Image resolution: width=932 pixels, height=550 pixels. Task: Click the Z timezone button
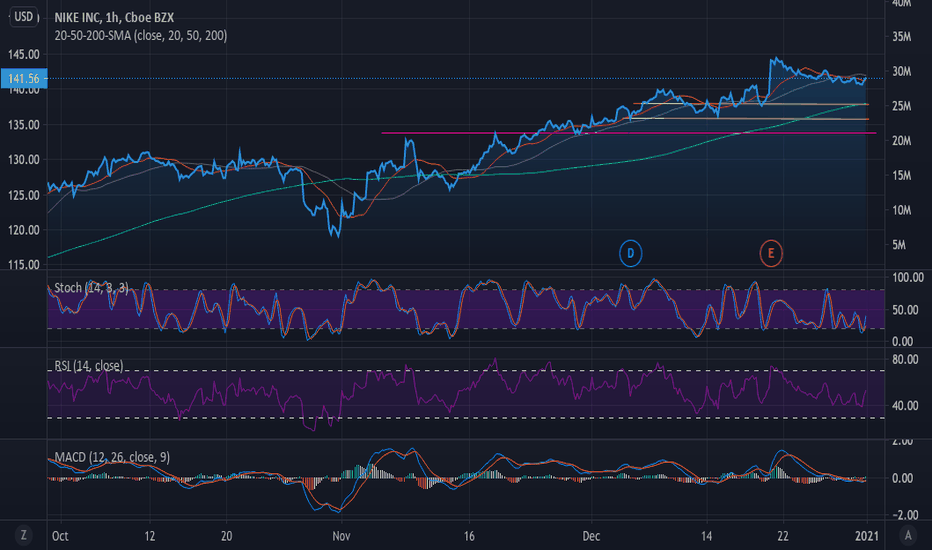[23, 535]
